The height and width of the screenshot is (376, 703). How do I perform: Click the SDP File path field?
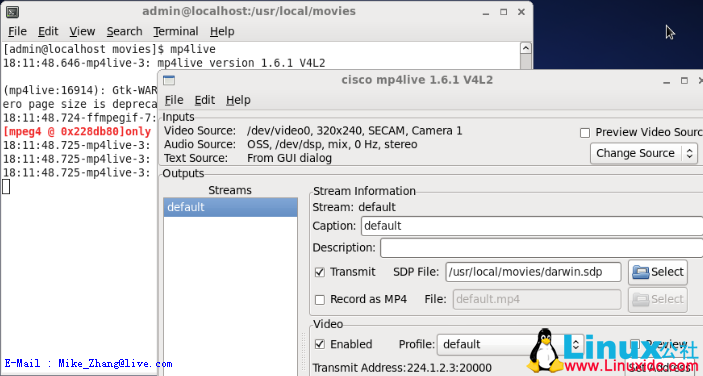pyautogui.click(x=533, y=272)
